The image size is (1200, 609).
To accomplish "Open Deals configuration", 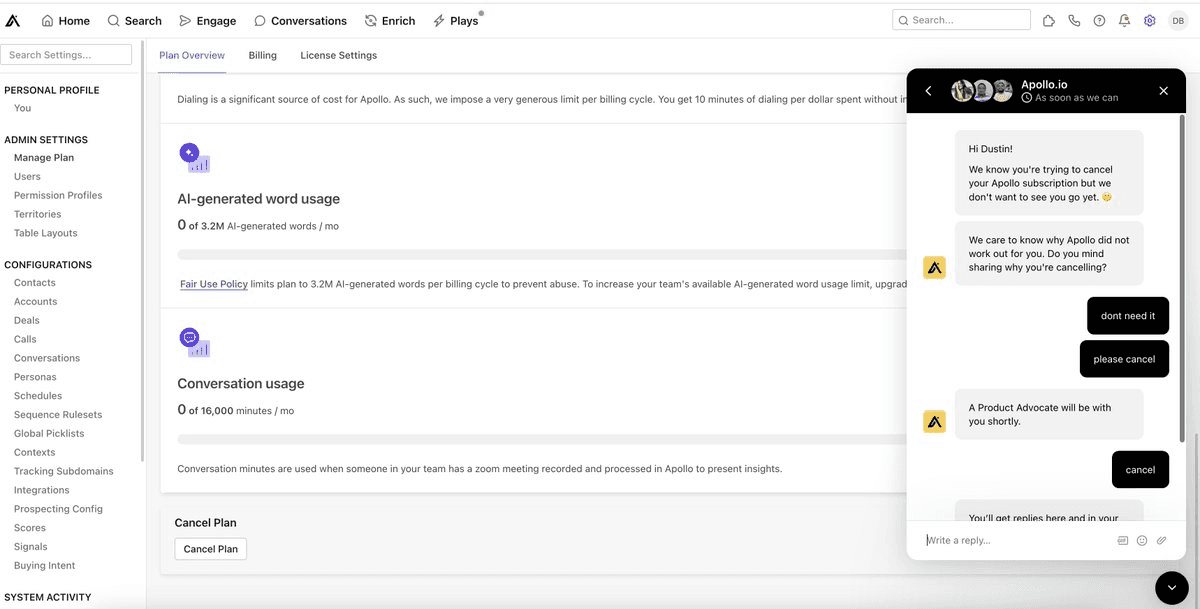I will tap(27, 321).
